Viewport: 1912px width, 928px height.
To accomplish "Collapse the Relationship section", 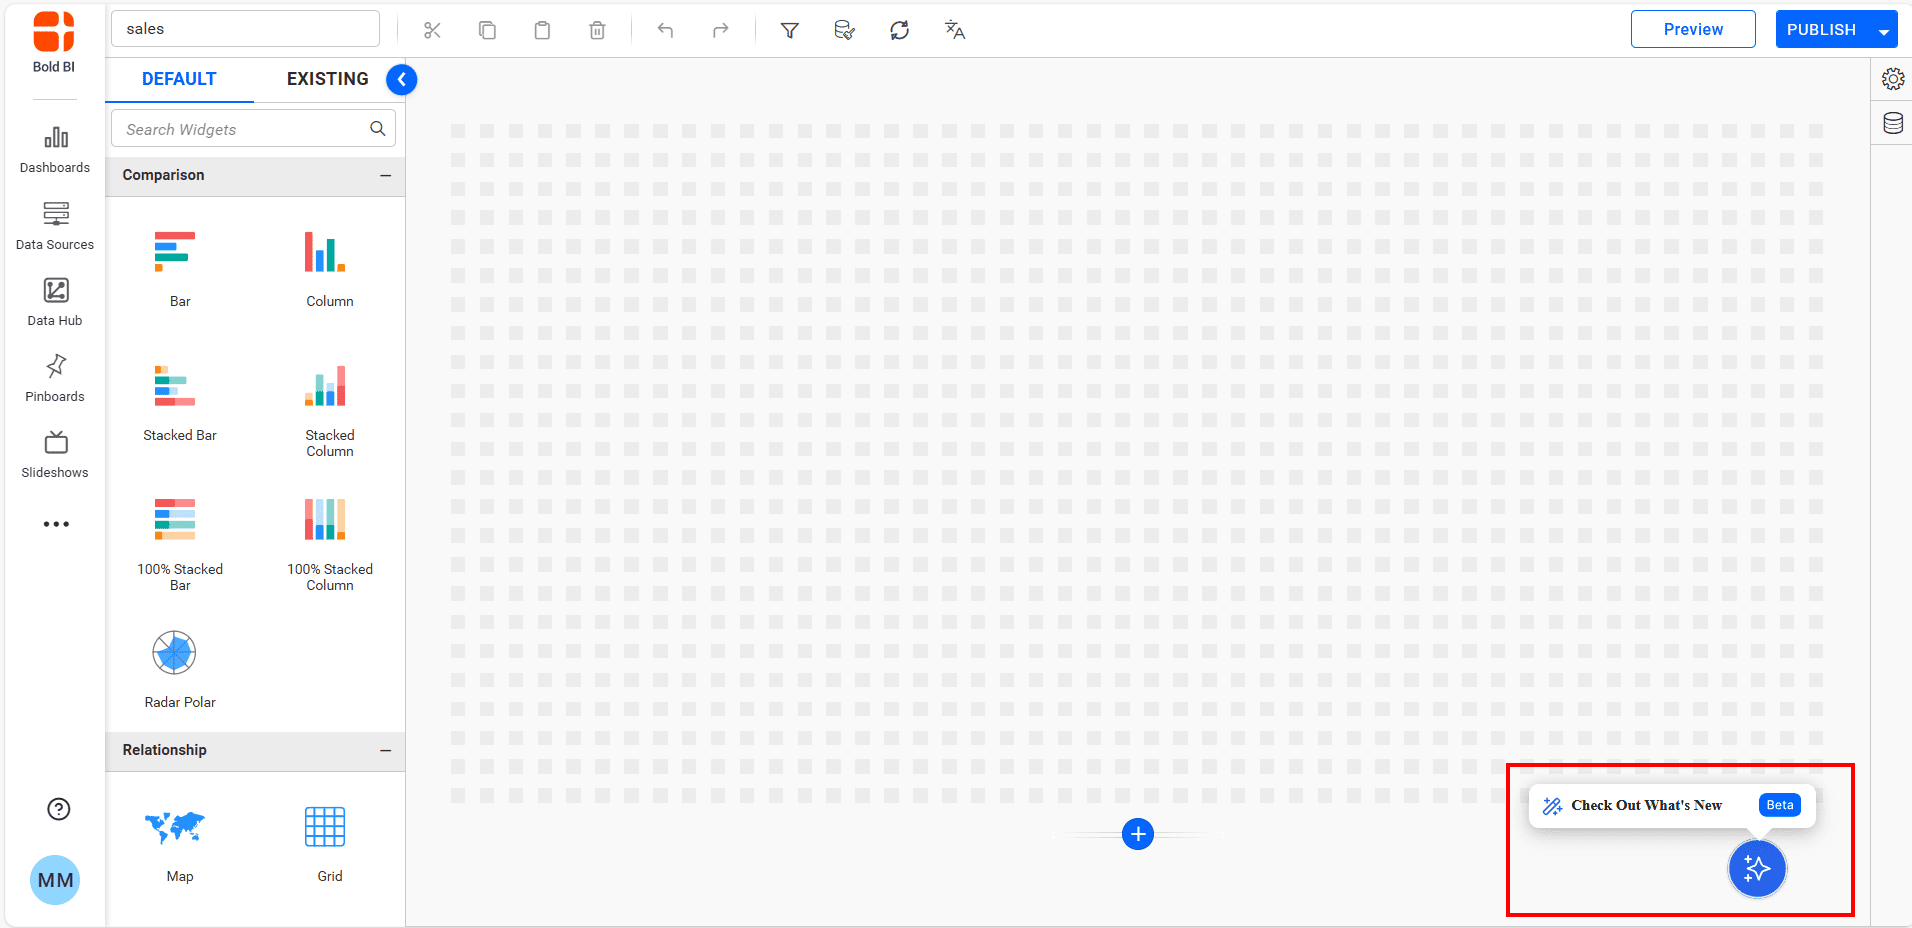I will pos(385,751).
